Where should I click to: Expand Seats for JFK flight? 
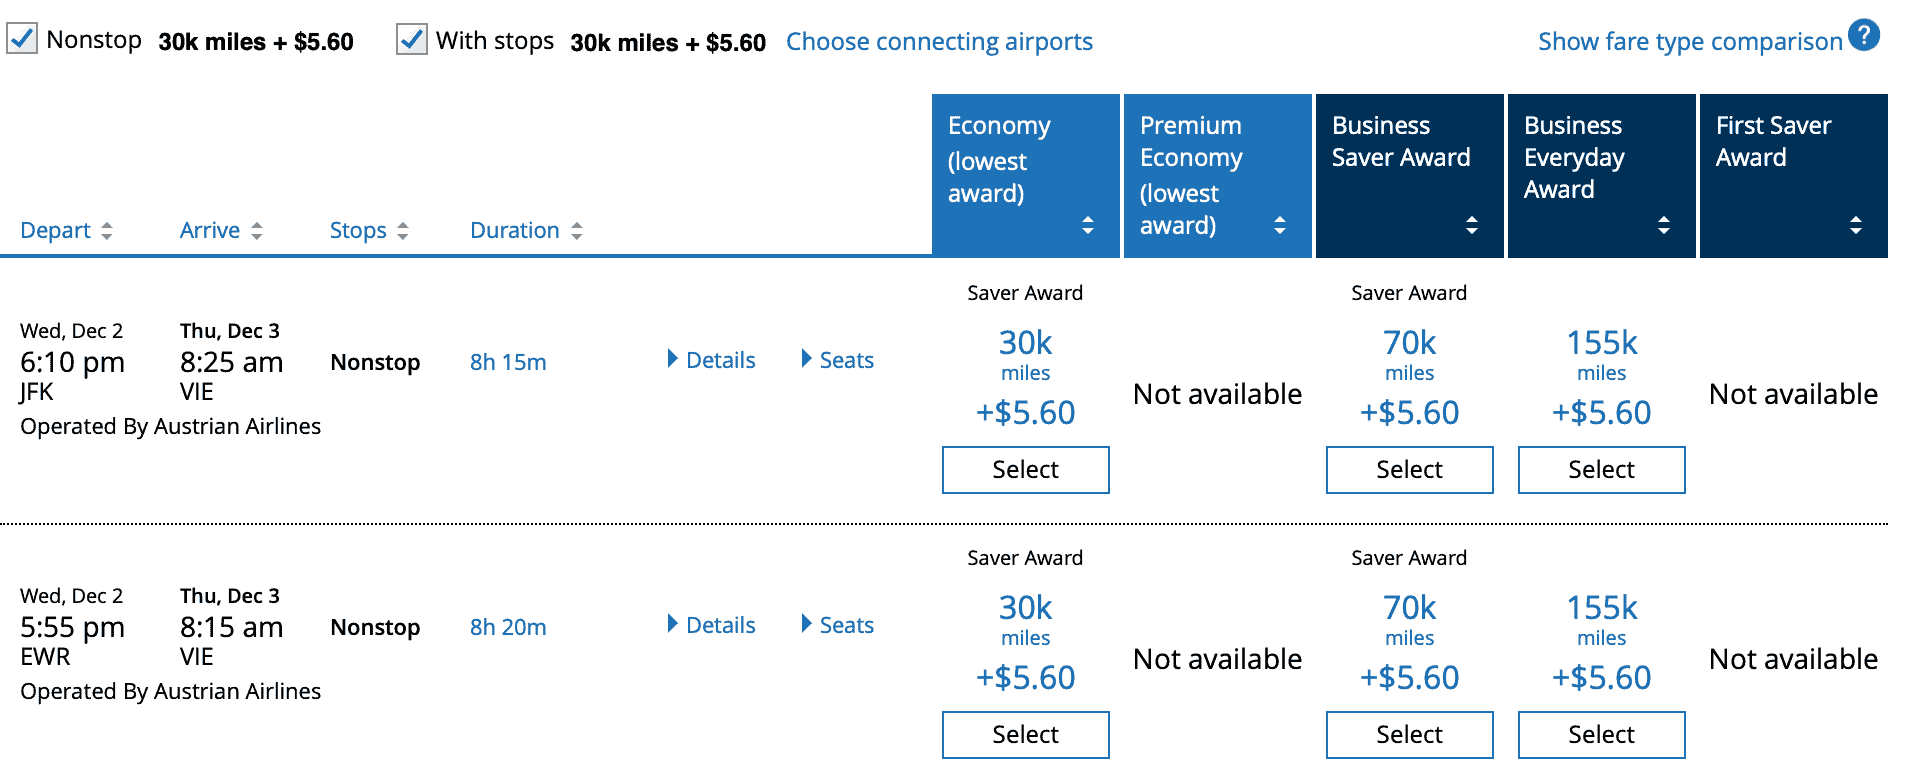click(837, 360)
